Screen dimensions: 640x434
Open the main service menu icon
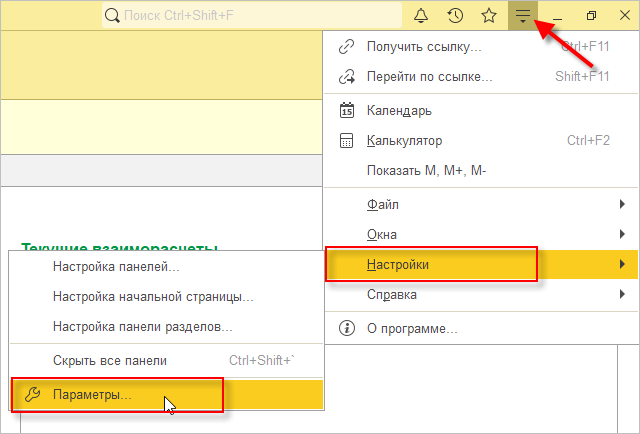522,16
